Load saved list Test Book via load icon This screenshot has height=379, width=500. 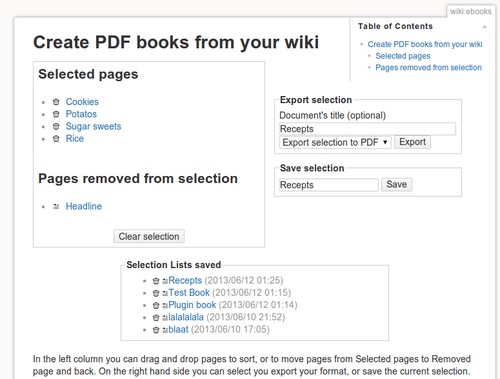pyautogui.click(x=165, y=293)
